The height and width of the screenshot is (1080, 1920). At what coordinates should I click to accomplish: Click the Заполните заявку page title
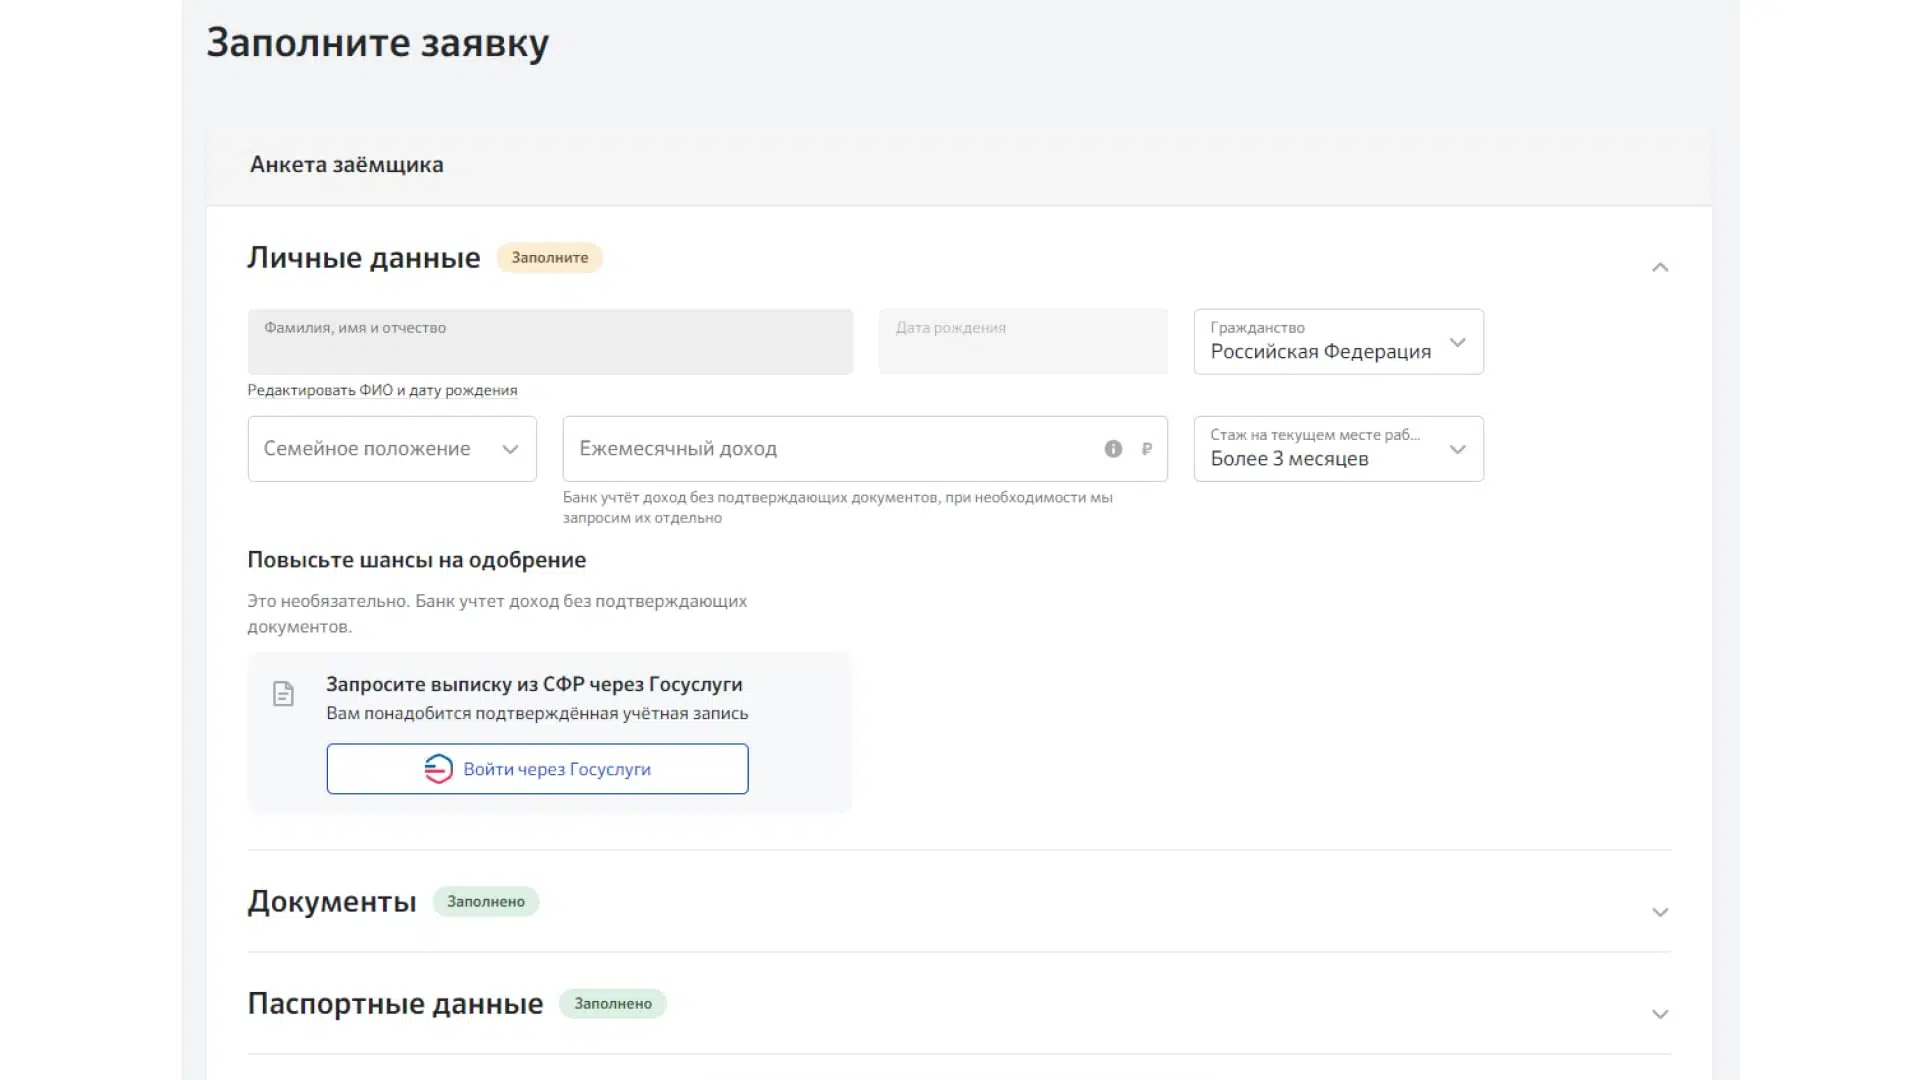[378, 43]
